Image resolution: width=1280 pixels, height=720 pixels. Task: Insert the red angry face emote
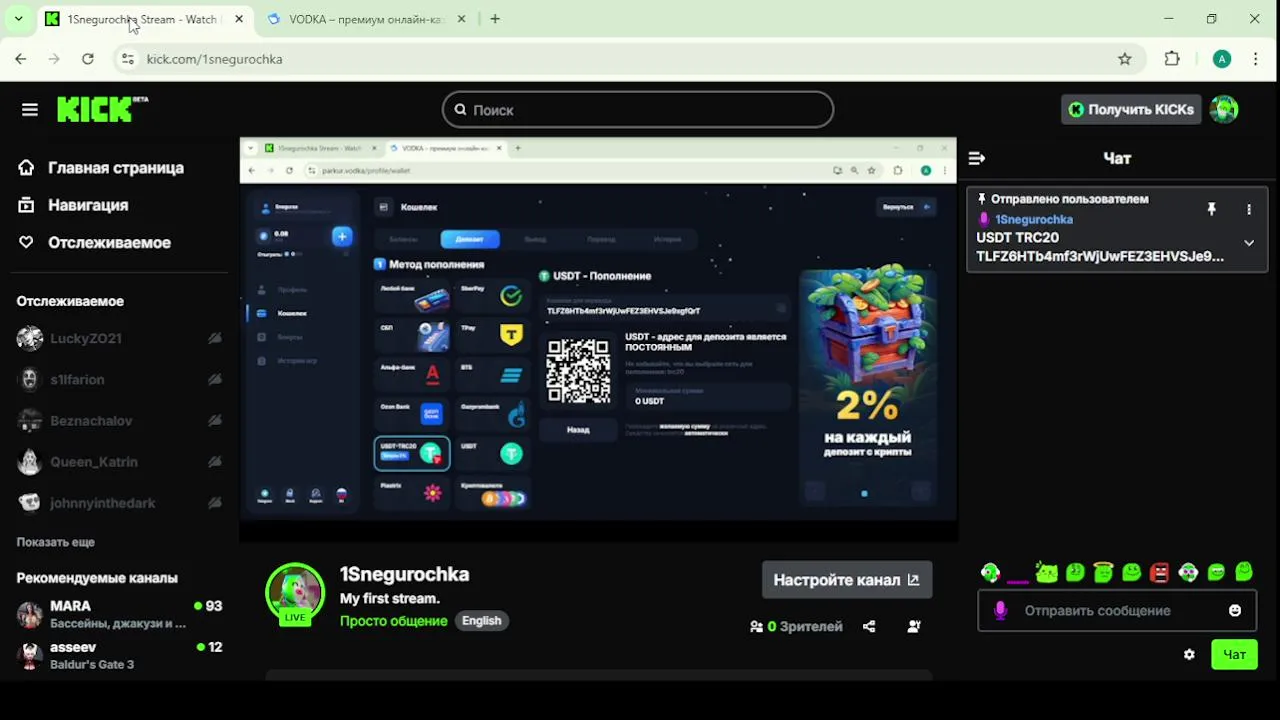[1159, 572]
